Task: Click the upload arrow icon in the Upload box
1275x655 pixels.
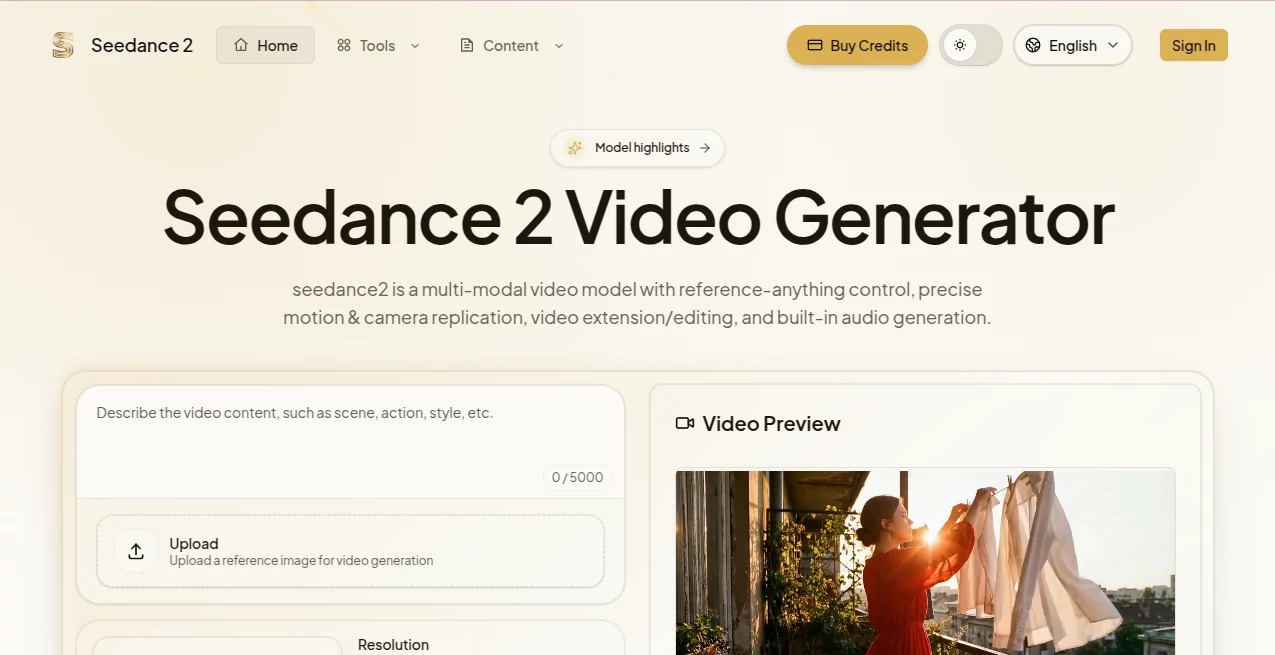Action: (x=135, y=551)
